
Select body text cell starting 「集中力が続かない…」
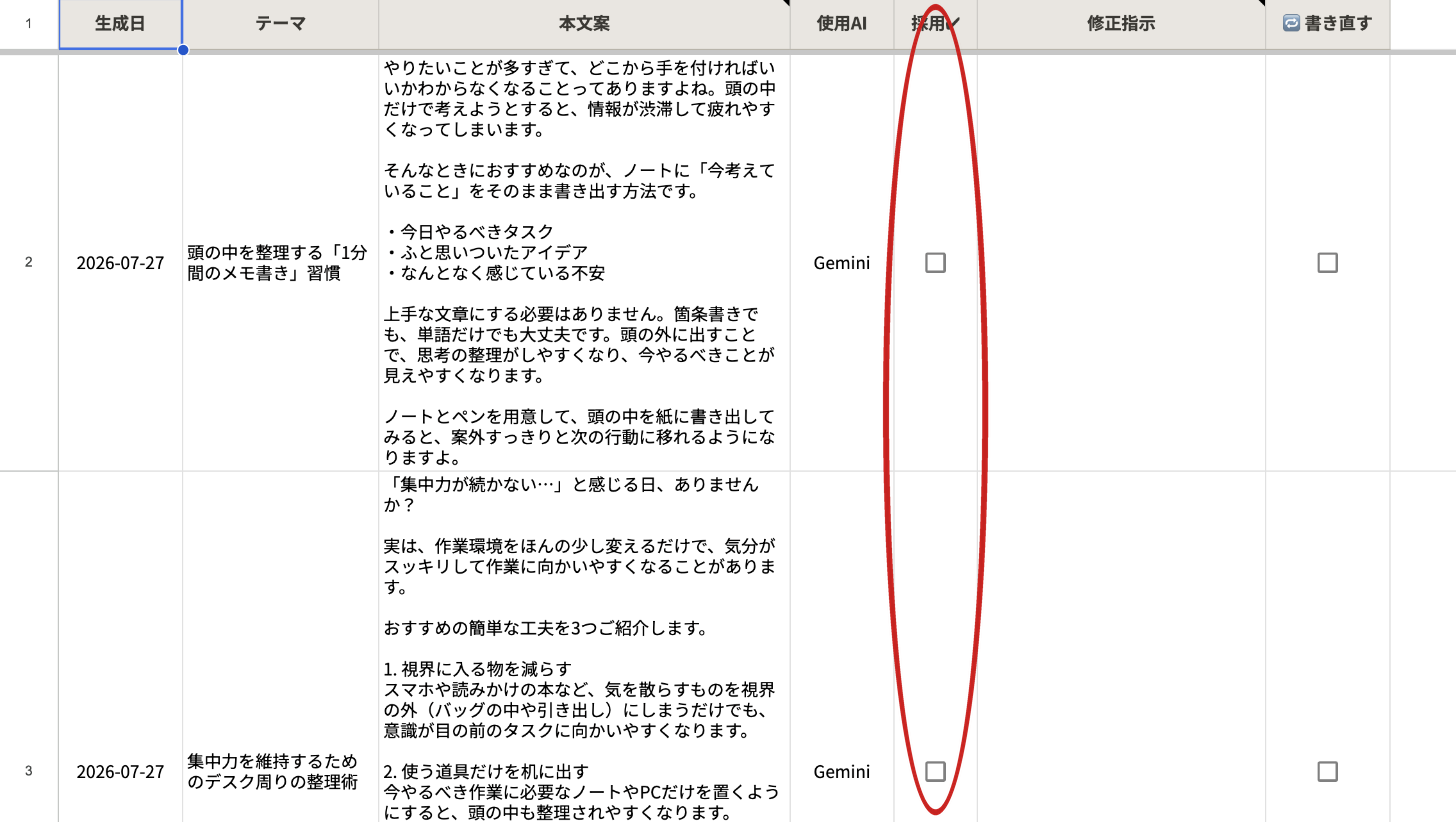pyautogui.click(x=584, y=647)
